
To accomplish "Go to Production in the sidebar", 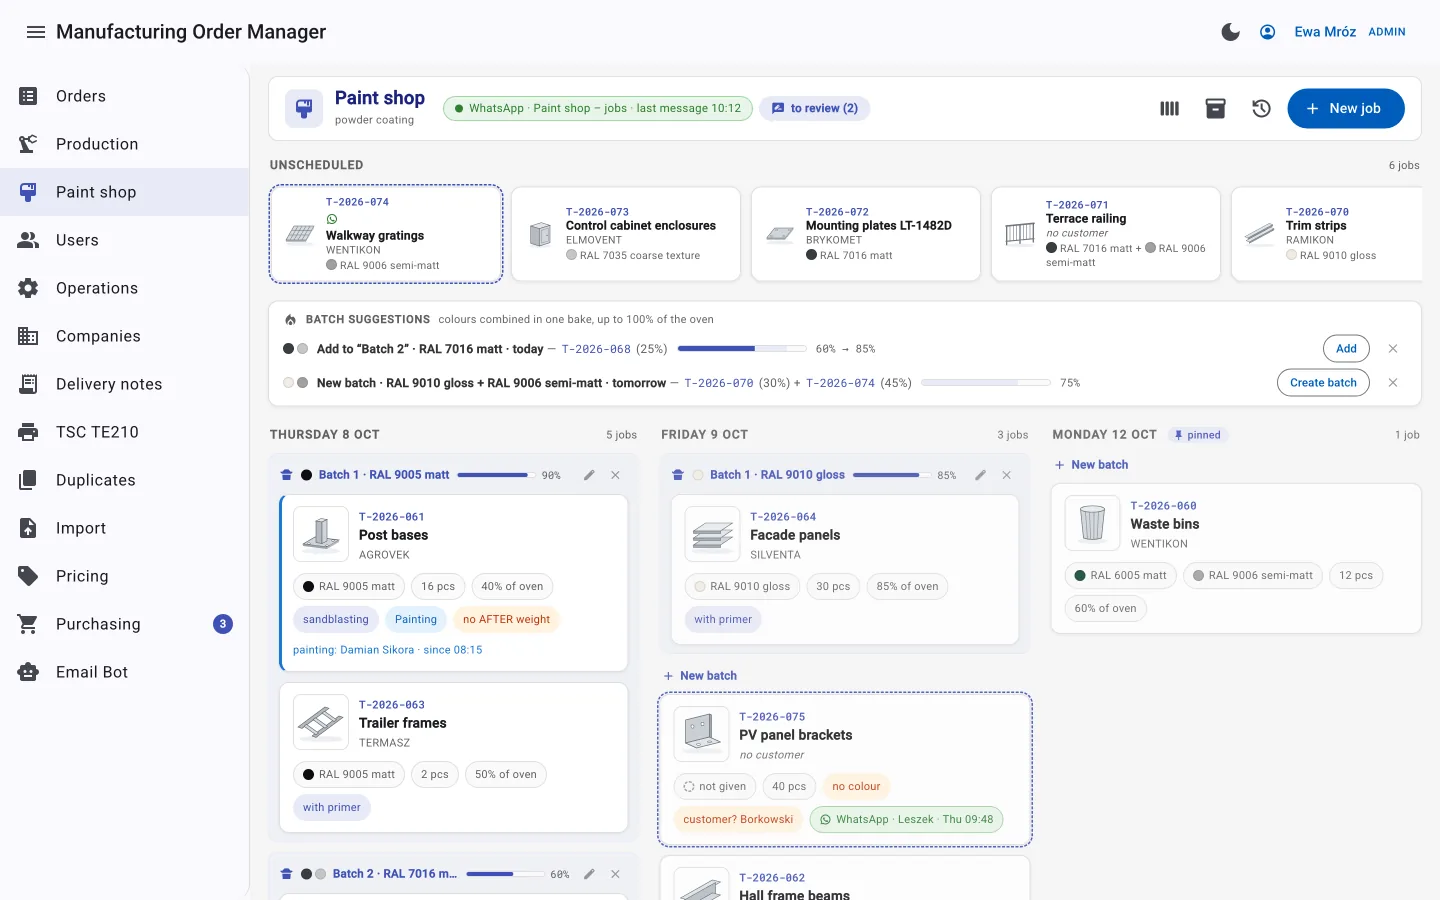I will pyautogui.click(x=124, y=144).
